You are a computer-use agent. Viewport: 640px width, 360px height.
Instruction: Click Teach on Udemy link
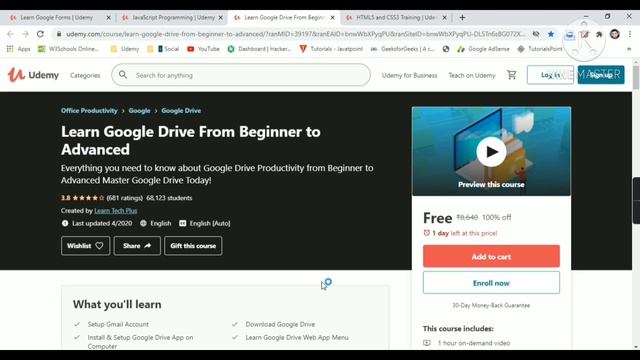(x=472, y=76)
